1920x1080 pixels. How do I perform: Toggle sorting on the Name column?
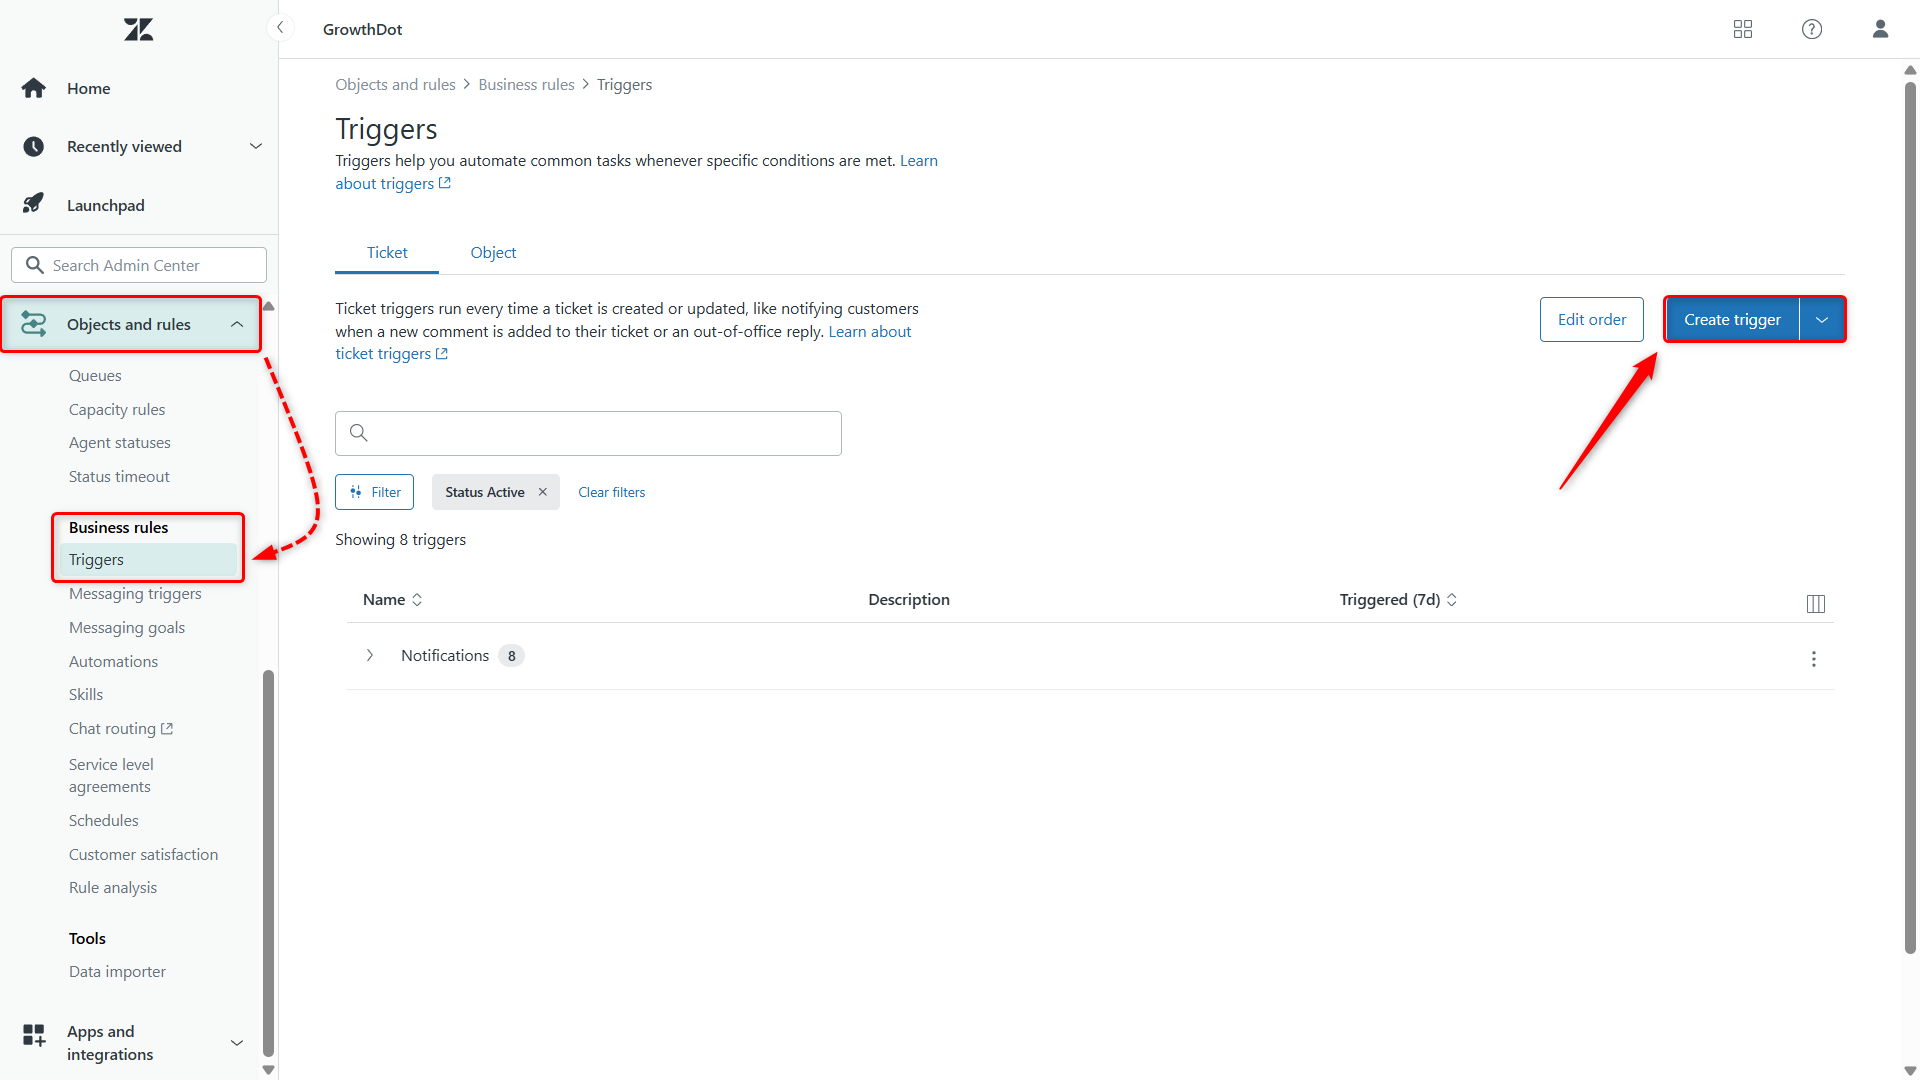click(417, 599)
